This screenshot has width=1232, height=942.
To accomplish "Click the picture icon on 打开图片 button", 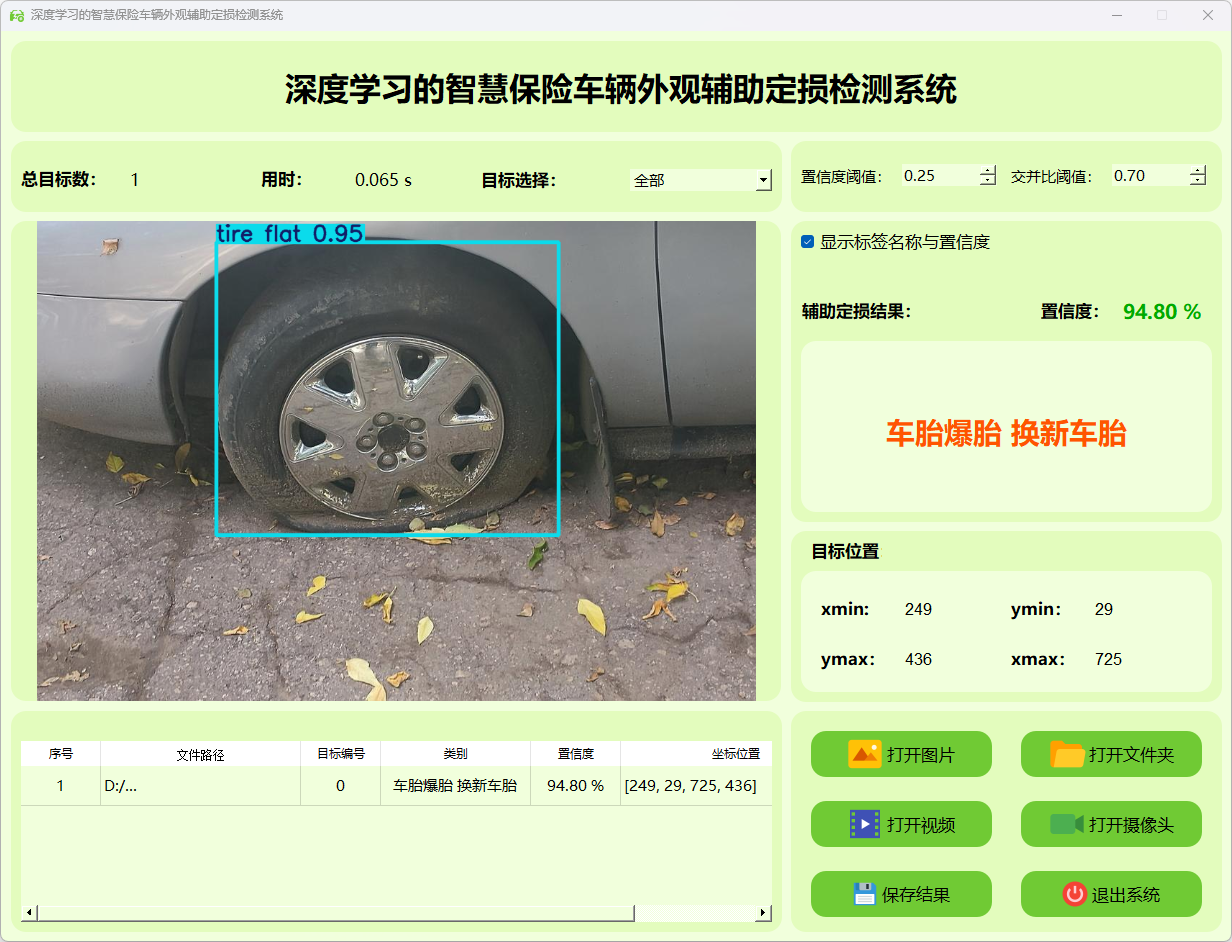I will pyautogui.click(x=864, y=754).
